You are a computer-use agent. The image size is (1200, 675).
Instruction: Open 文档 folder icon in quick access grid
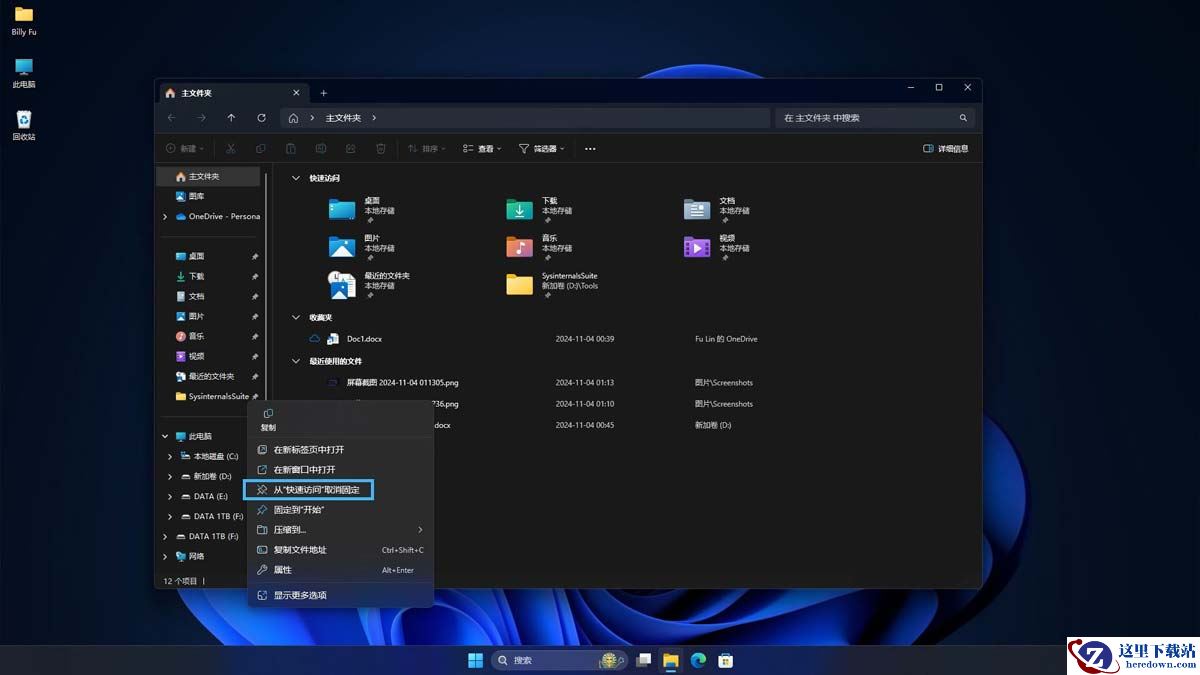[x=697, y=209]
